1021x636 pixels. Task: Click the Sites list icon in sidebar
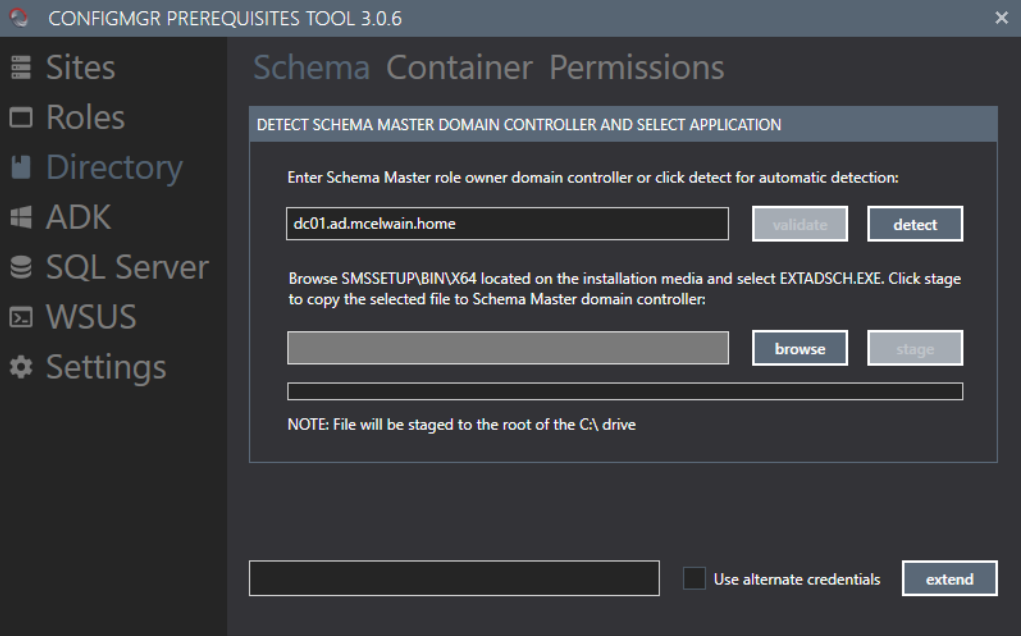coord(21,68)
